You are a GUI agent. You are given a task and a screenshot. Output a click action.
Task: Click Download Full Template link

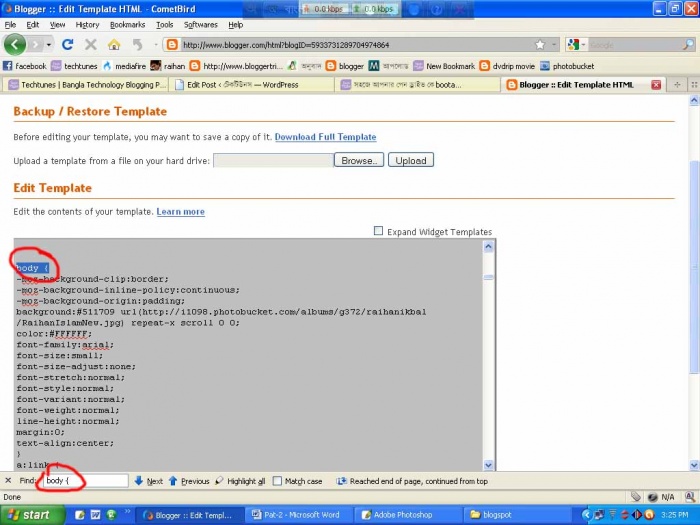[x=325, y=137]
